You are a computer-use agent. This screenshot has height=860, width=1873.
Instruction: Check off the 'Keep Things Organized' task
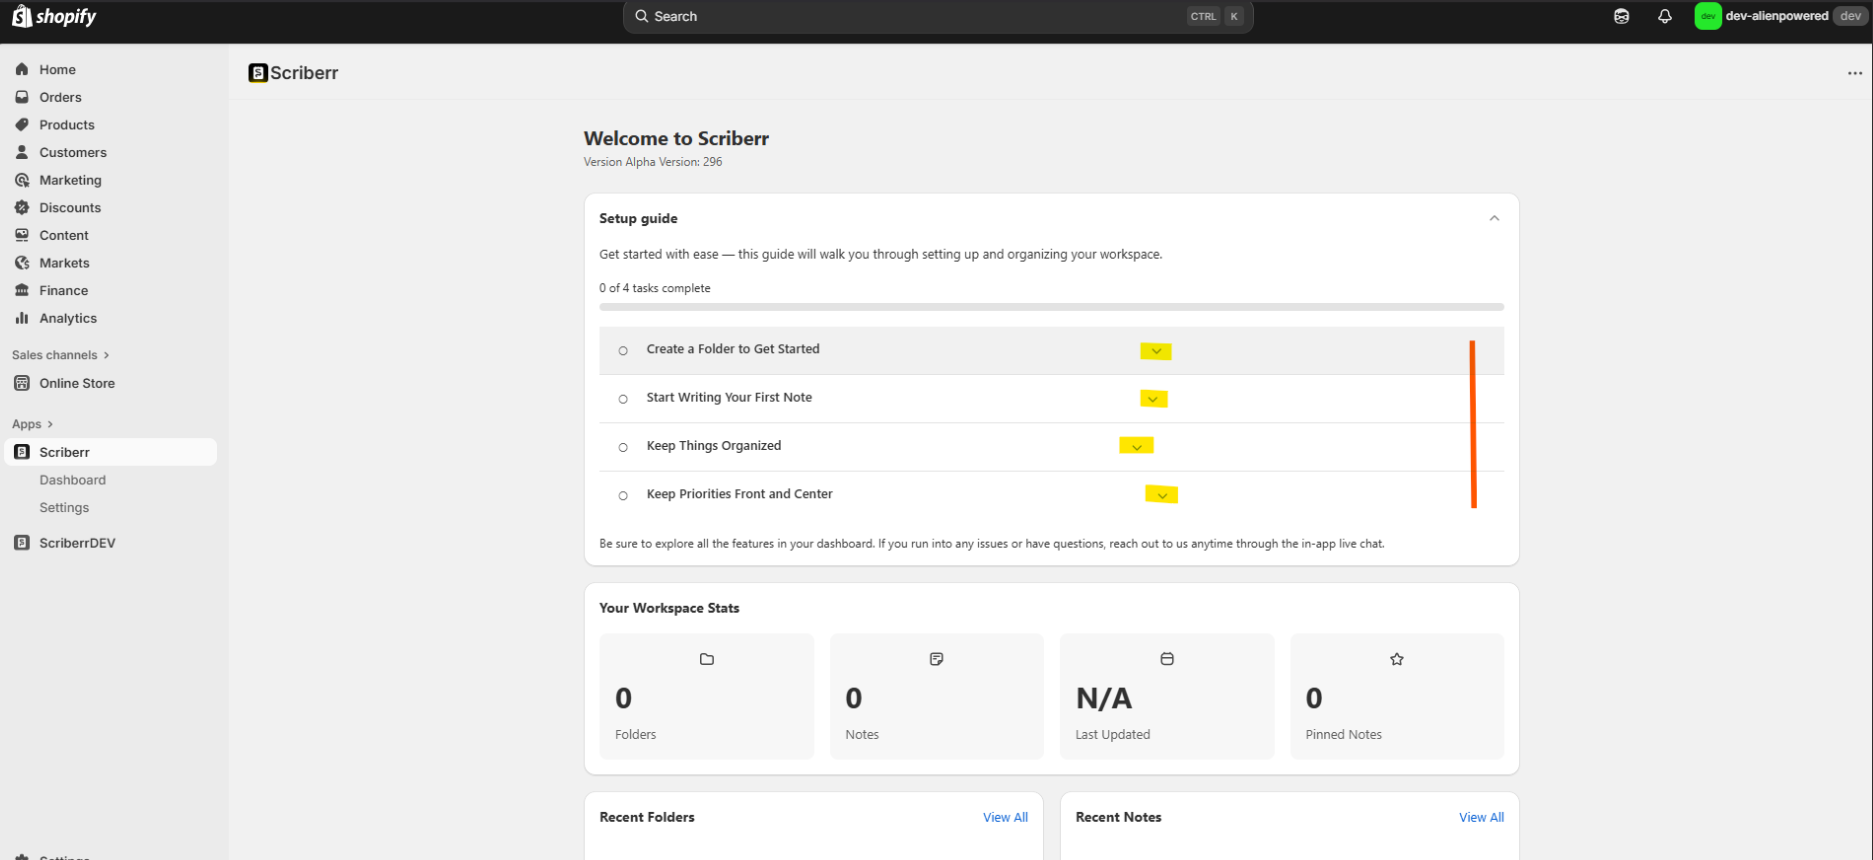pos(623,447)
